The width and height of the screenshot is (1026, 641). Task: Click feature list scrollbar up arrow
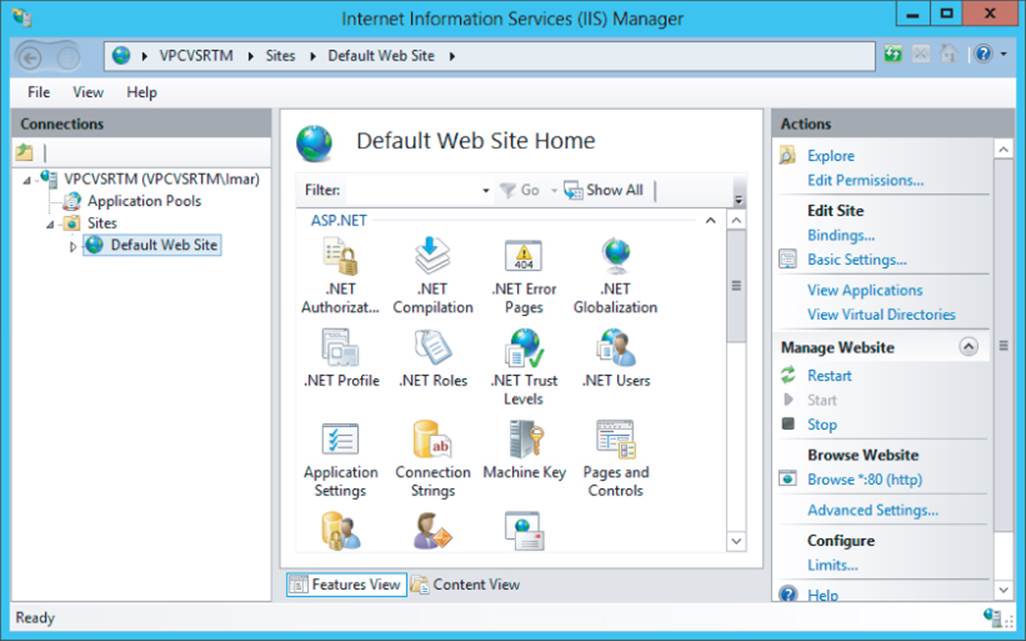[x=736, y=220]
